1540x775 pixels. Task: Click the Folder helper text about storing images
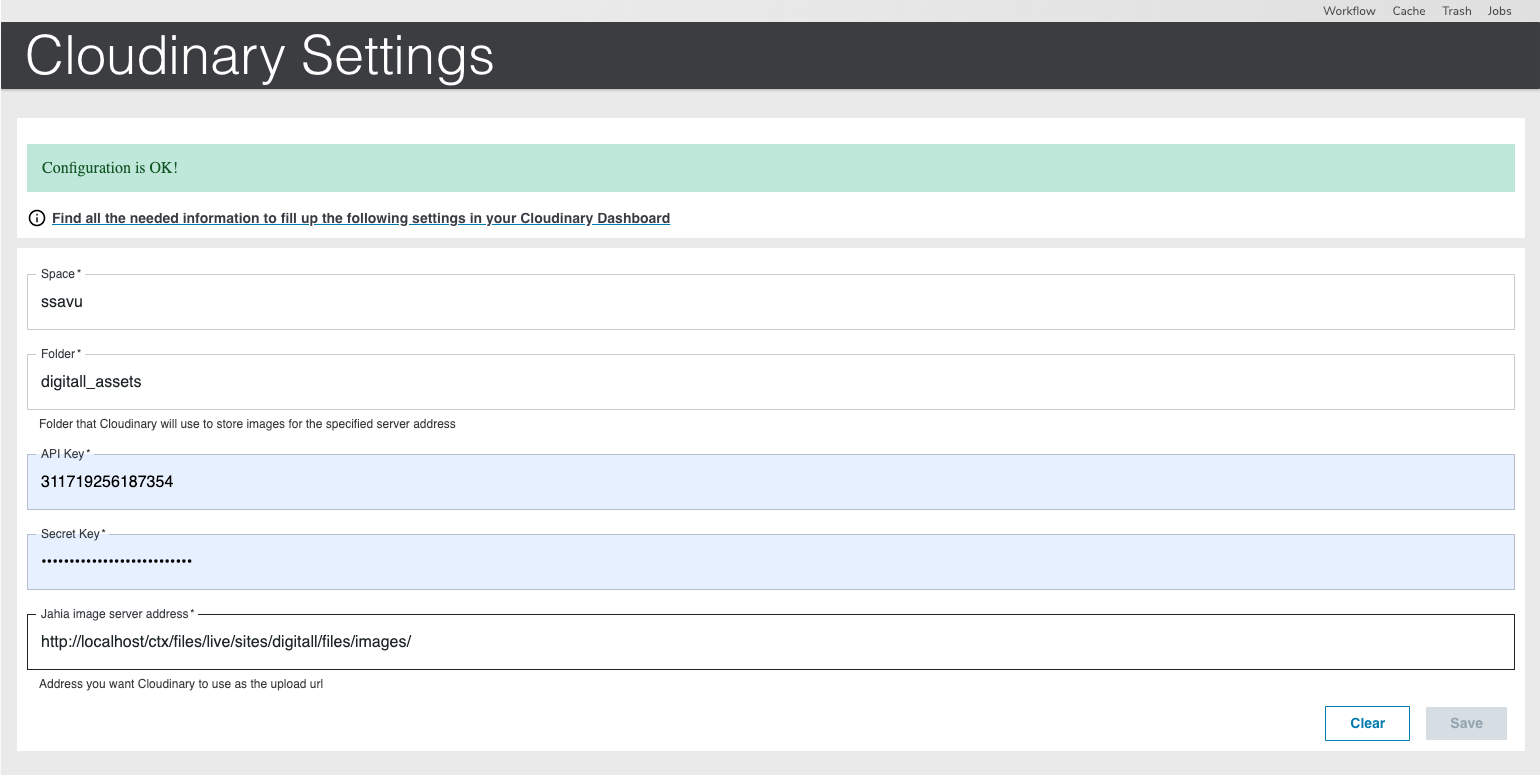(x=247, y=424)
